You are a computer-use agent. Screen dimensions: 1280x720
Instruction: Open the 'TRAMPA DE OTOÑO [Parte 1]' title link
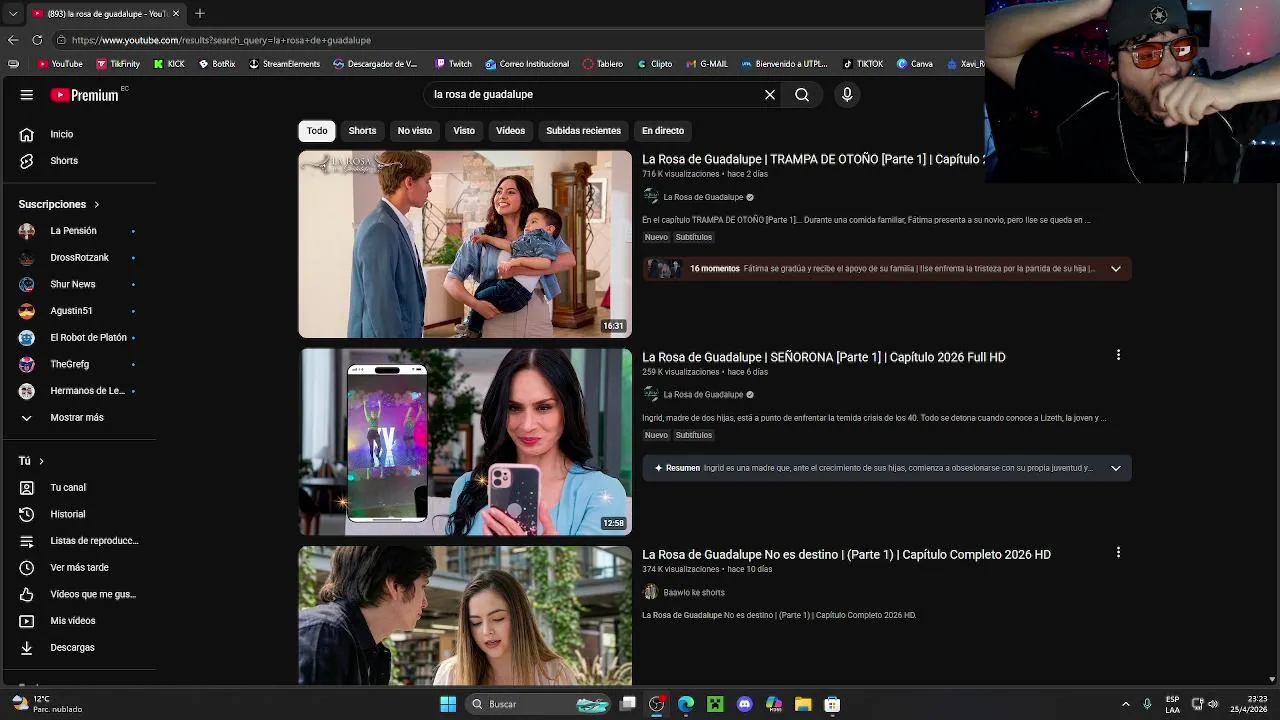[x=813, y=159]
